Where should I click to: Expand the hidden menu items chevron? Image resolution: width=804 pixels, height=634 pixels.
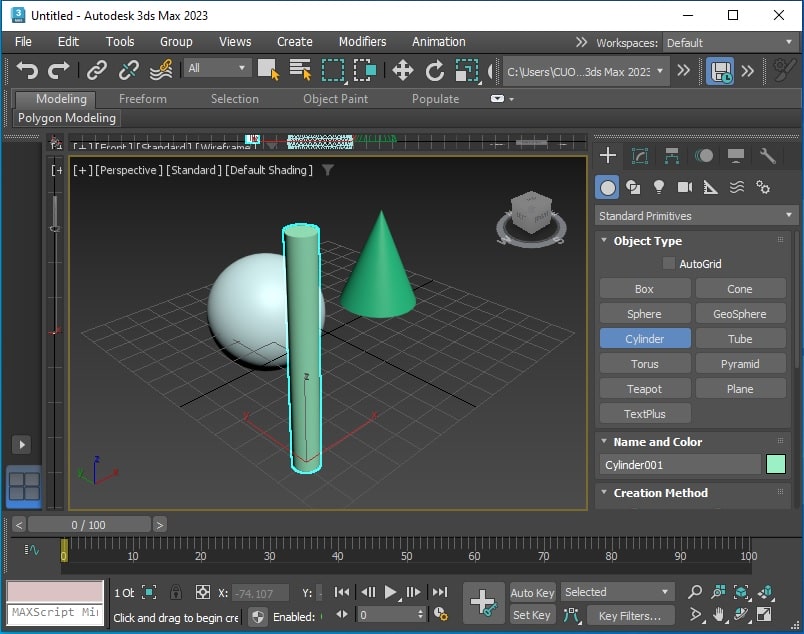581,43
